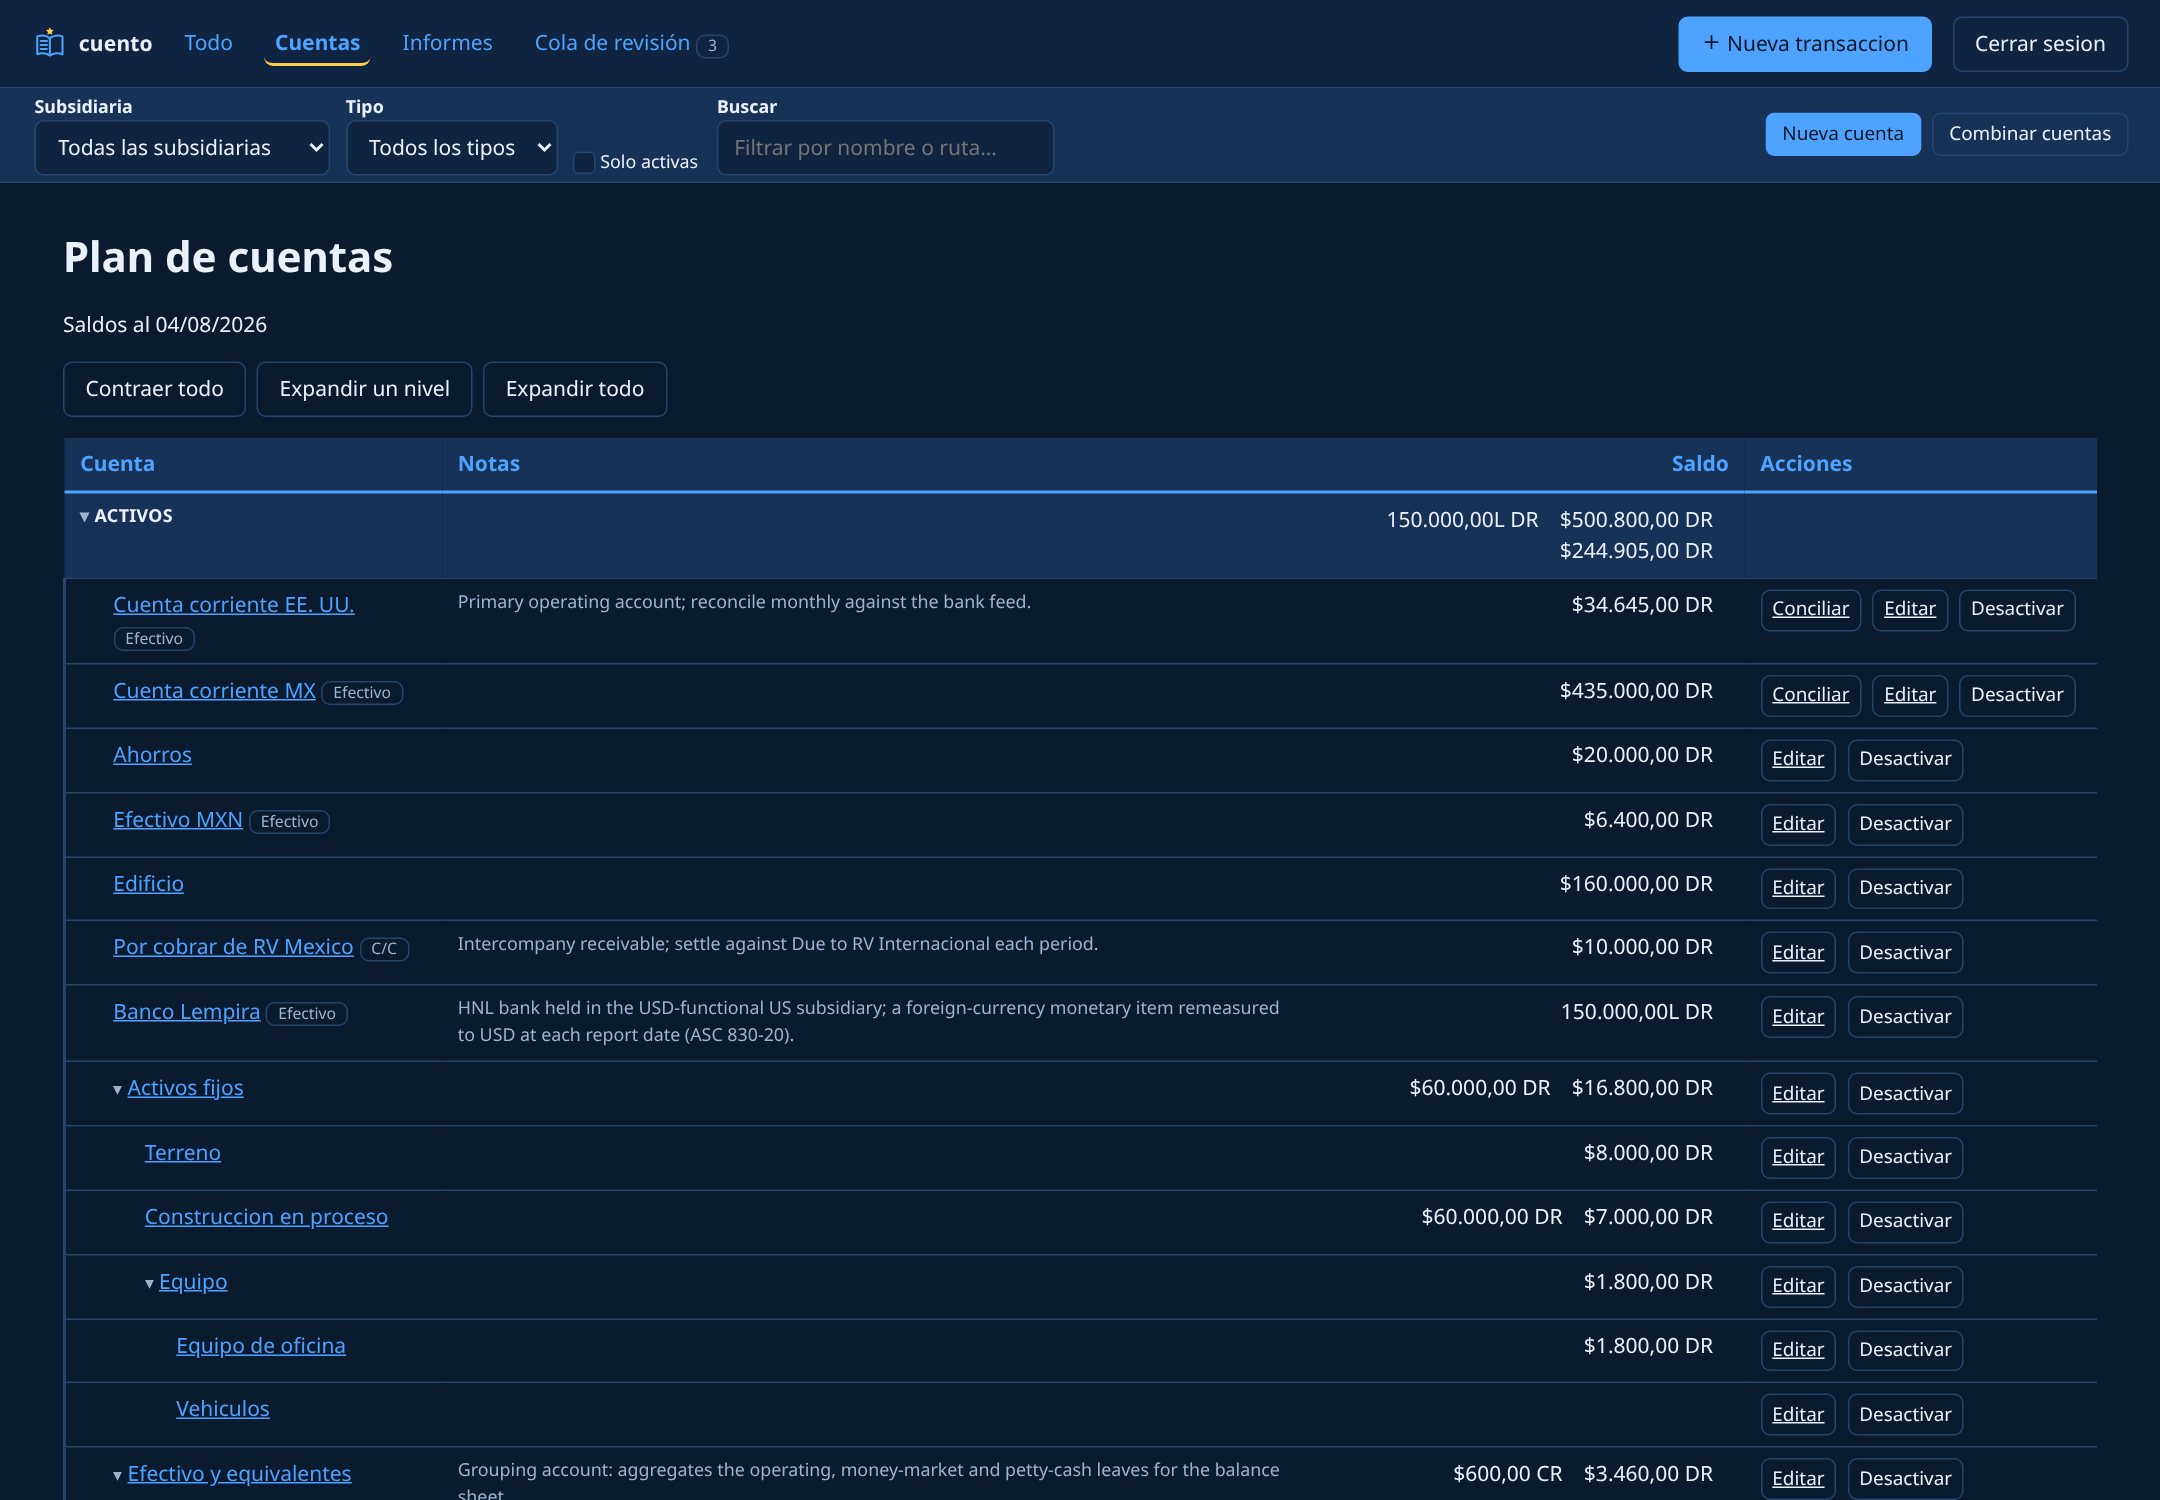Click the $435.000,00 DR balance
This screenshot has width=2160, height=1500.
pyautogui.click(x=1636, y=691)
